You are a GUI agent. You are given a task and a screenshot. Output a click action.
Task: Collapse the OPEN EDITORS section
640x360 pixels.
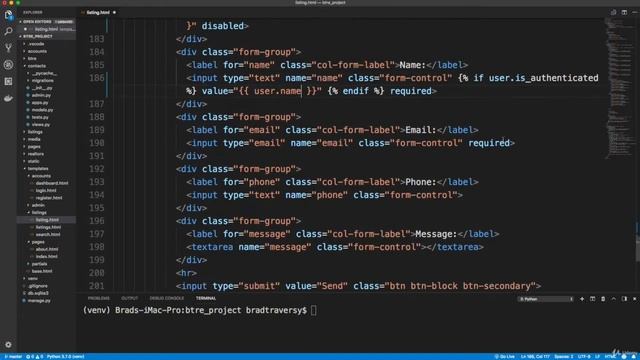[x=37, y=22]
